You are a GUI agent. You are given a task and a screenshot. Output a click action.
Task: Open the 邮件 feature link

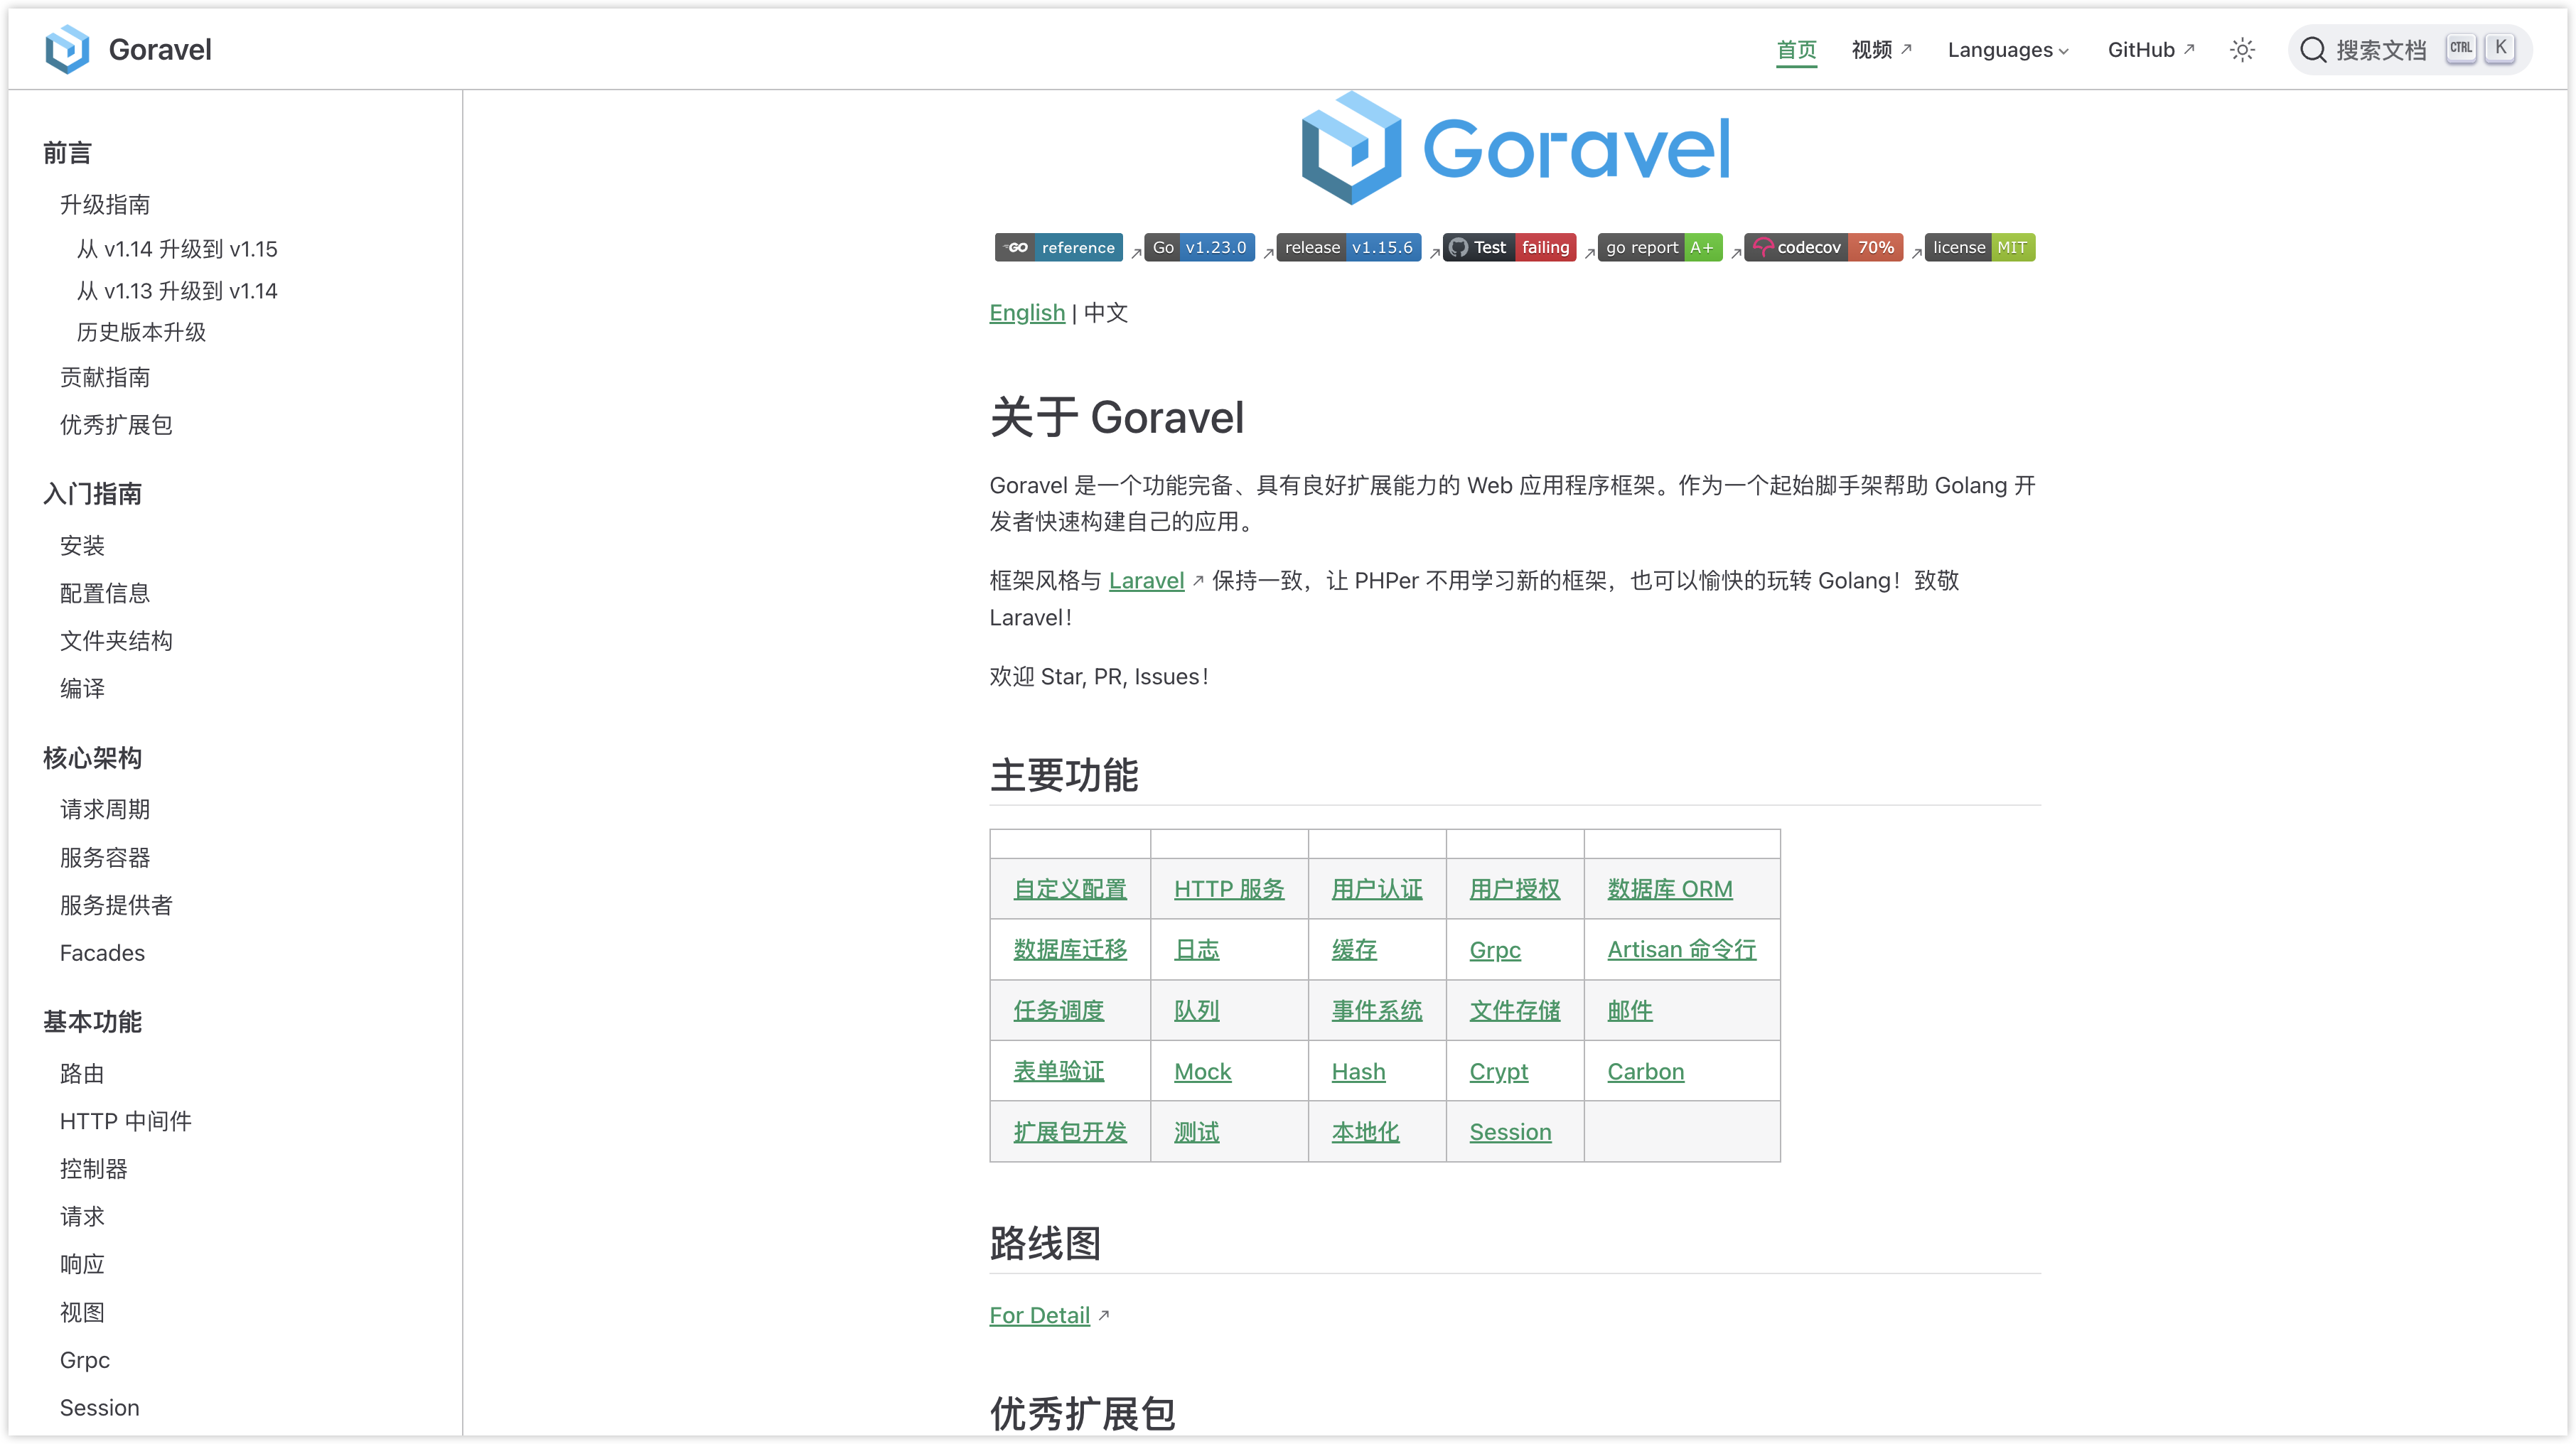(x=1629, y=1010)
